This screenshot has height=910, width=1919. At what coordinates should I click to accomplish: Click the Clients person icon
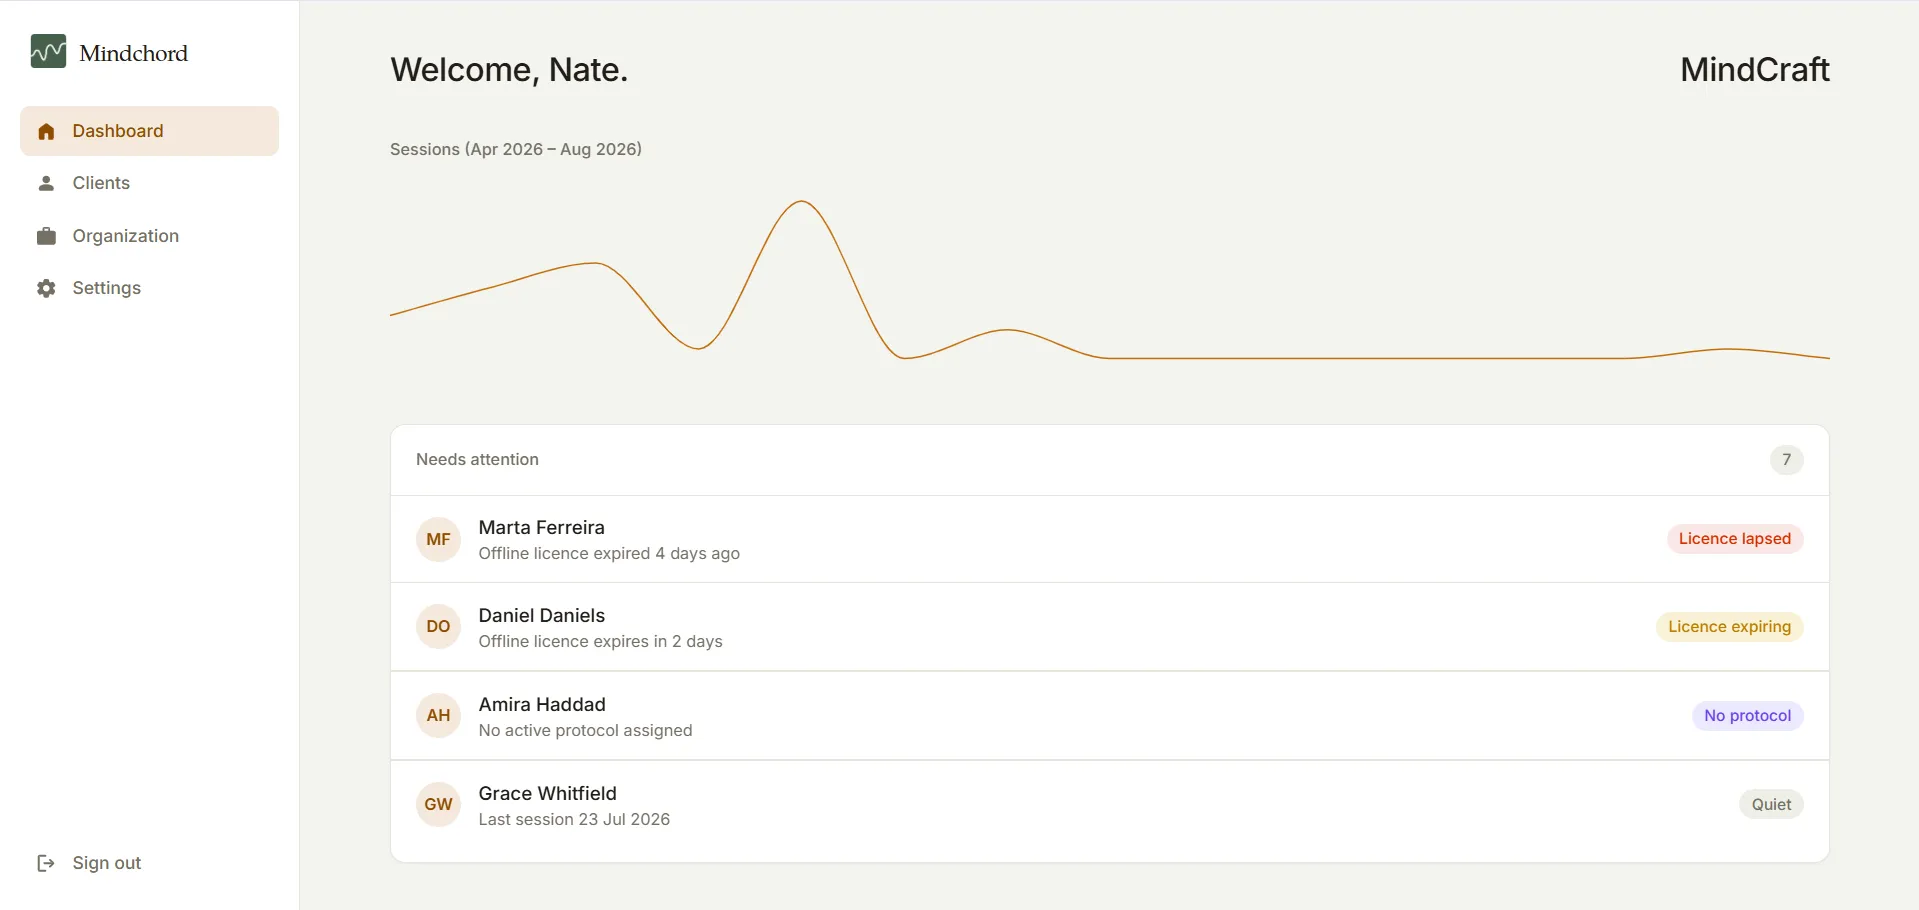[46, 183]
